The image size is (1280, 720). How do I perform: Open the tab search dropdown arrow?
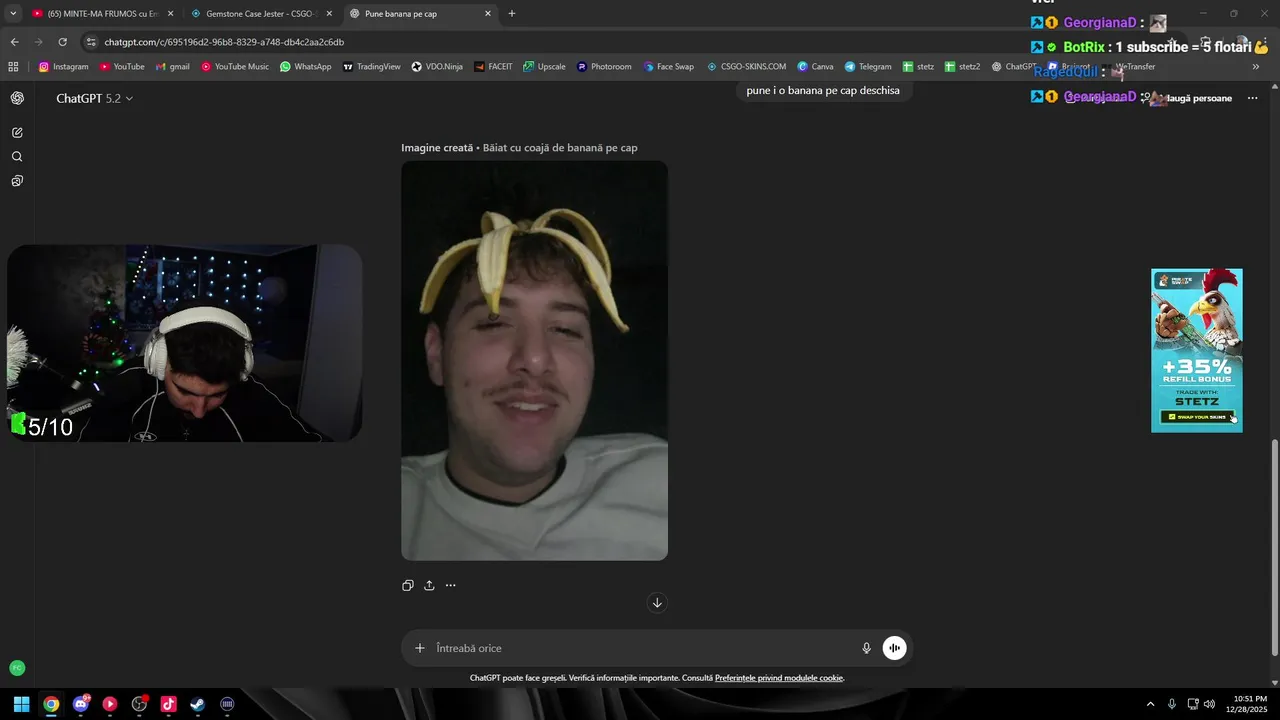13,14
